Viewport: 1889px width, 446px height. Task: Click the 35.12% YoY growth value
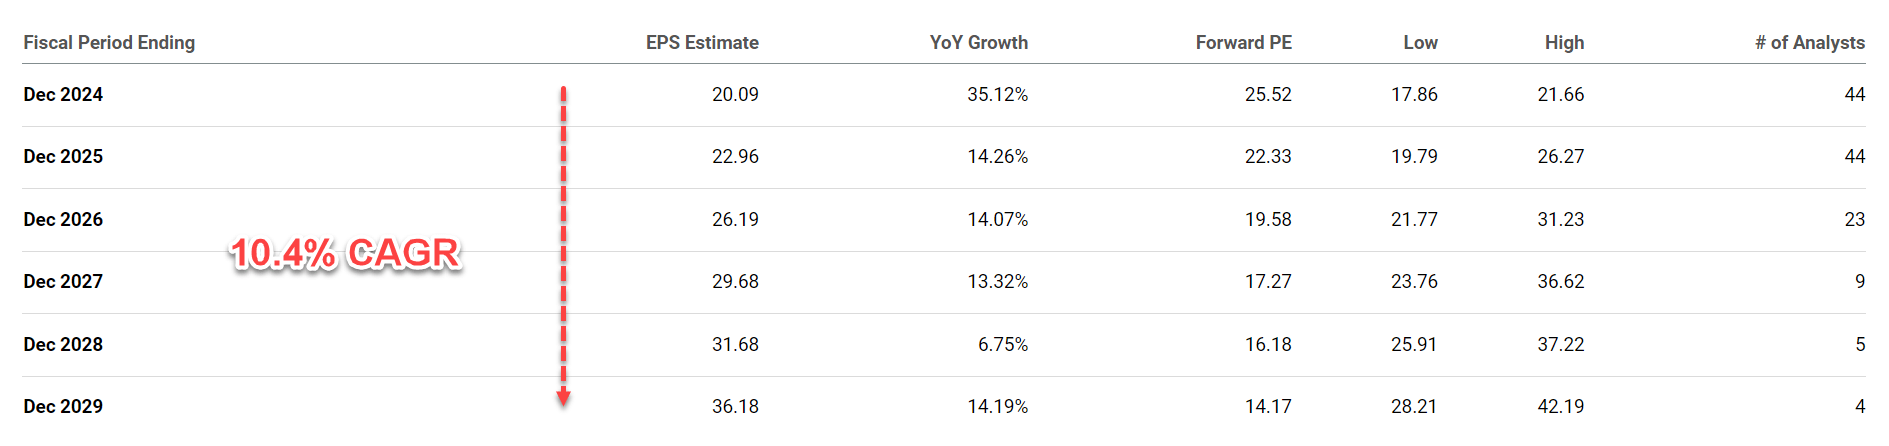997,95
